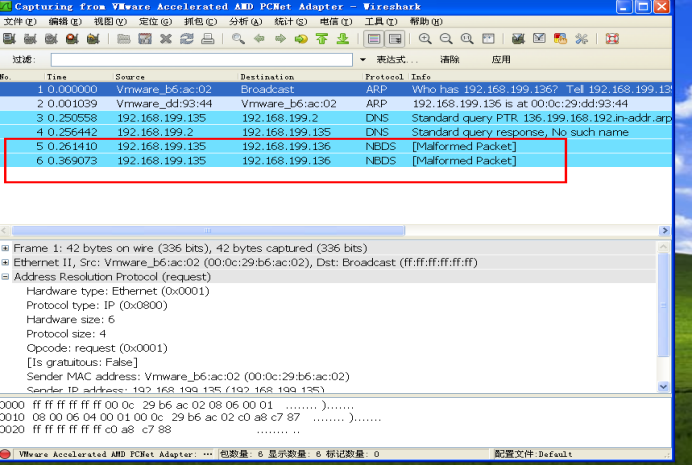Start a new live capture icon
This screenshot has height=465, width=692.
pos(51,39)
